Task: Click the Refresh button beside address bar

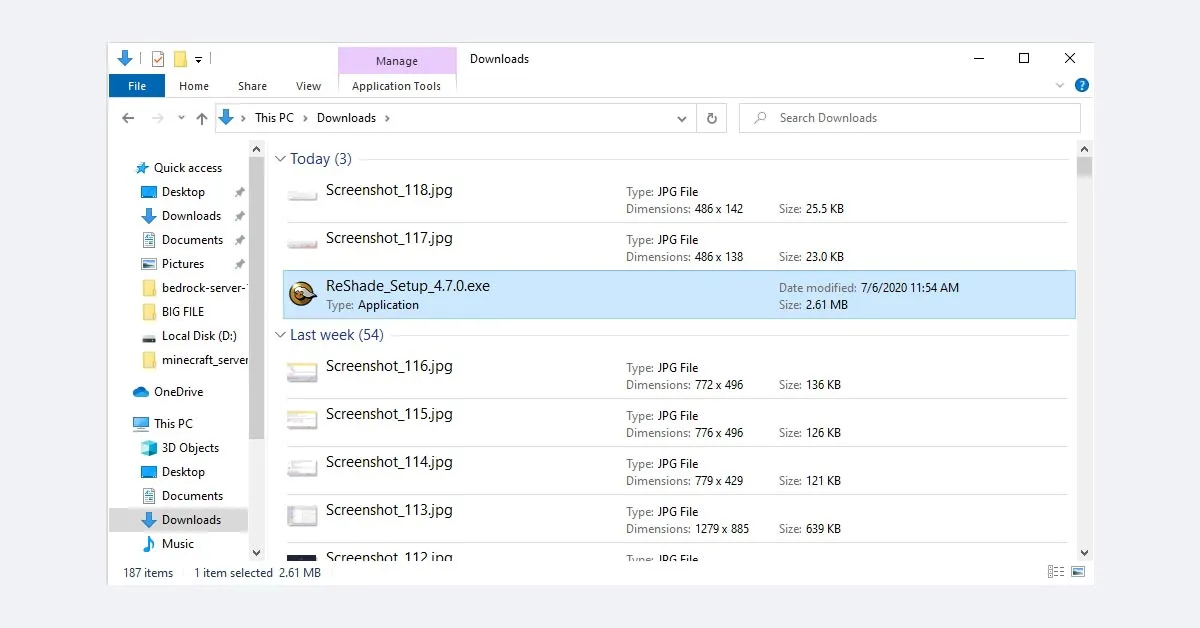Action: (711, 118)
